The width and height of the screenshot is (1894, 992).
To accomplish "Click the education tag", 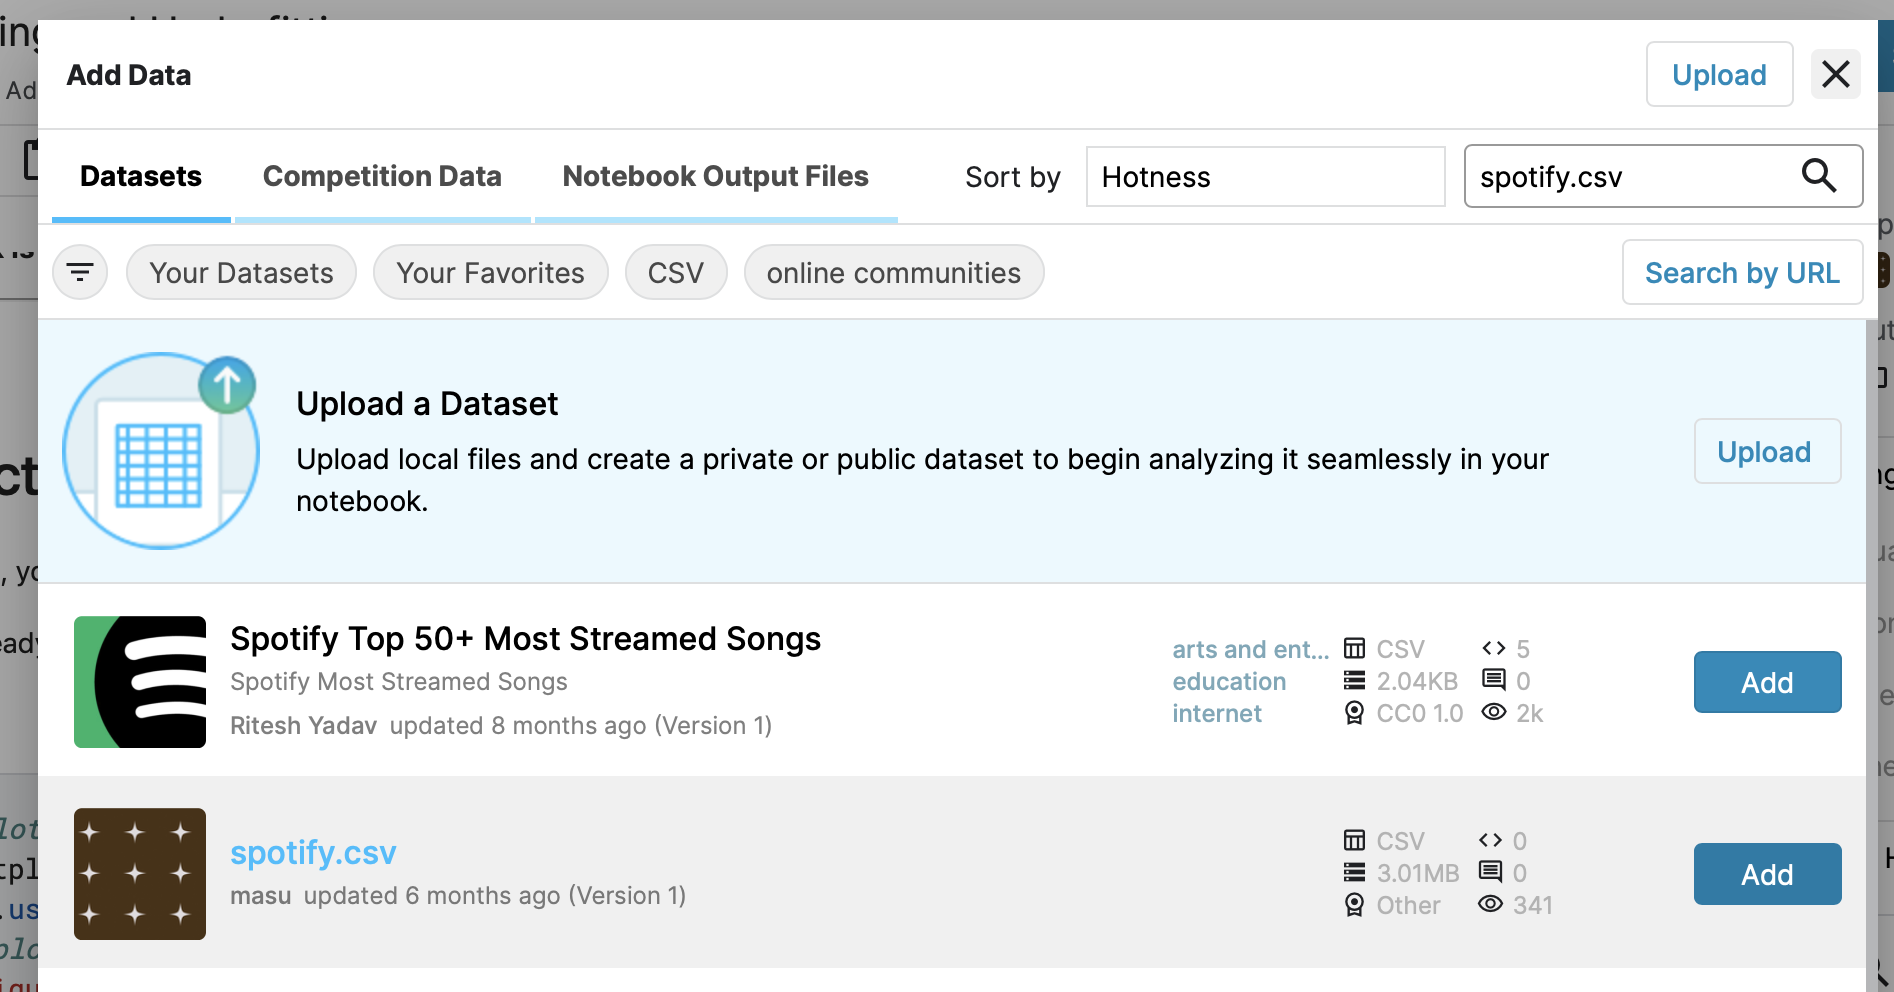I will [x=1229, y=681].
